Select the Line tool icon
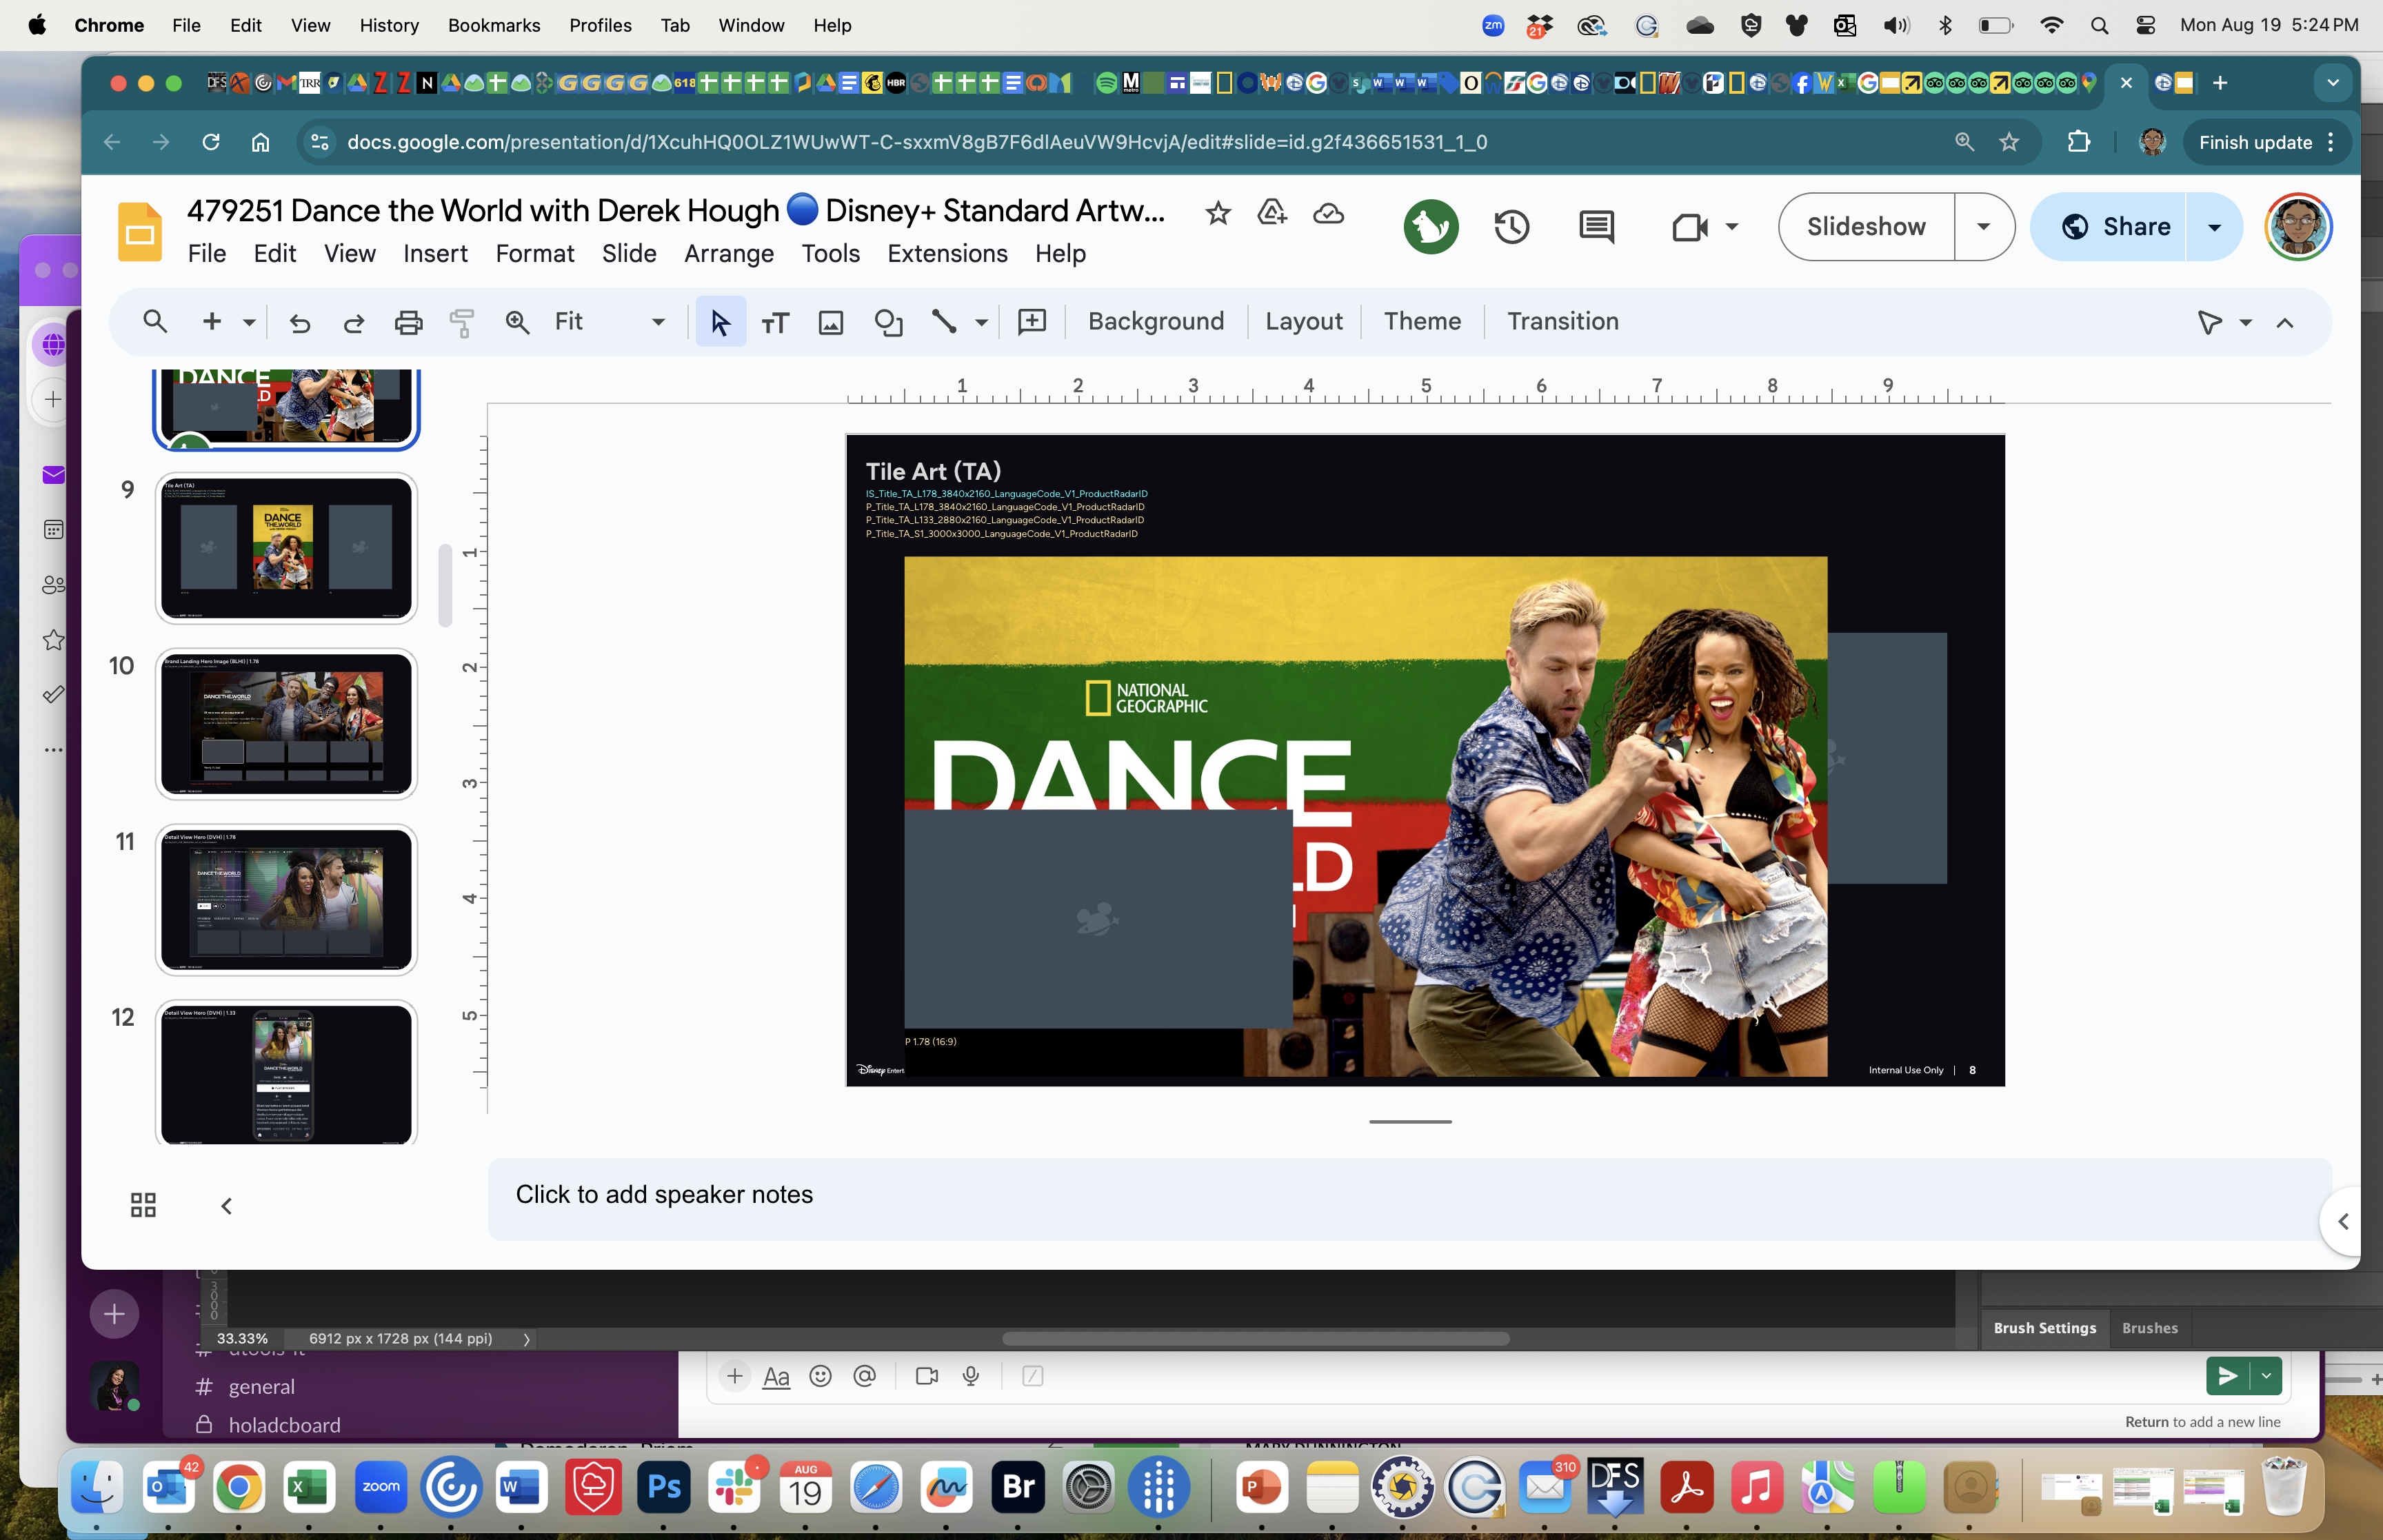2383x1540 pixels. coord(944,322)
